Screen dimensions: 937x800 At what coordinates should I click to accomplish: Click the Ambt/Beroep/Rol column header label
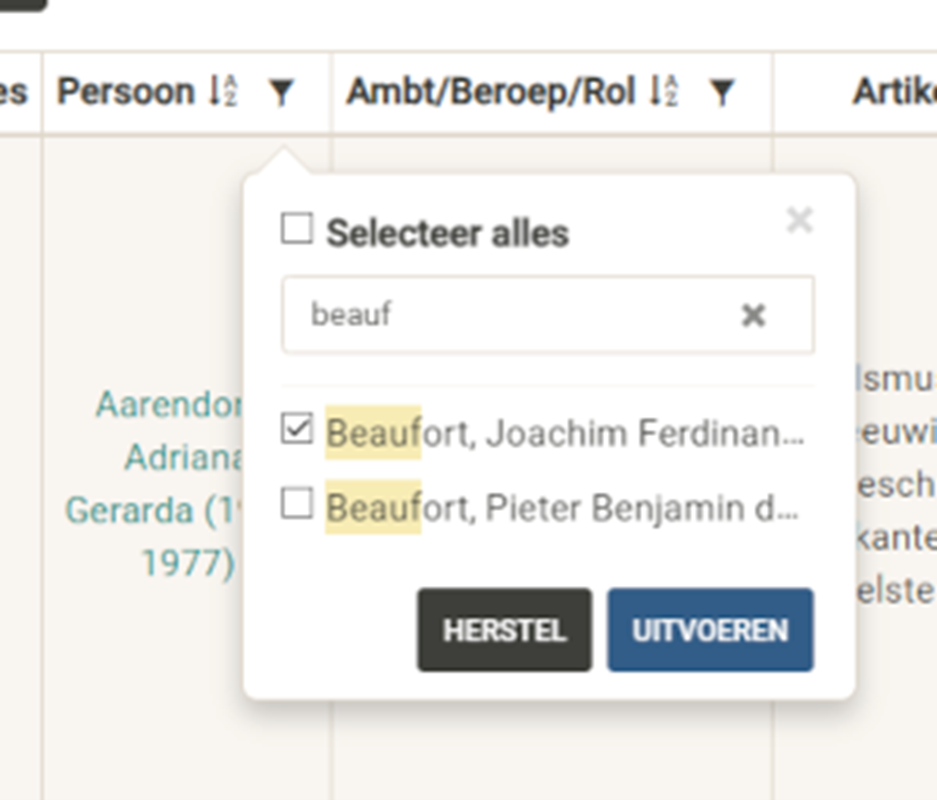point(491,93)
